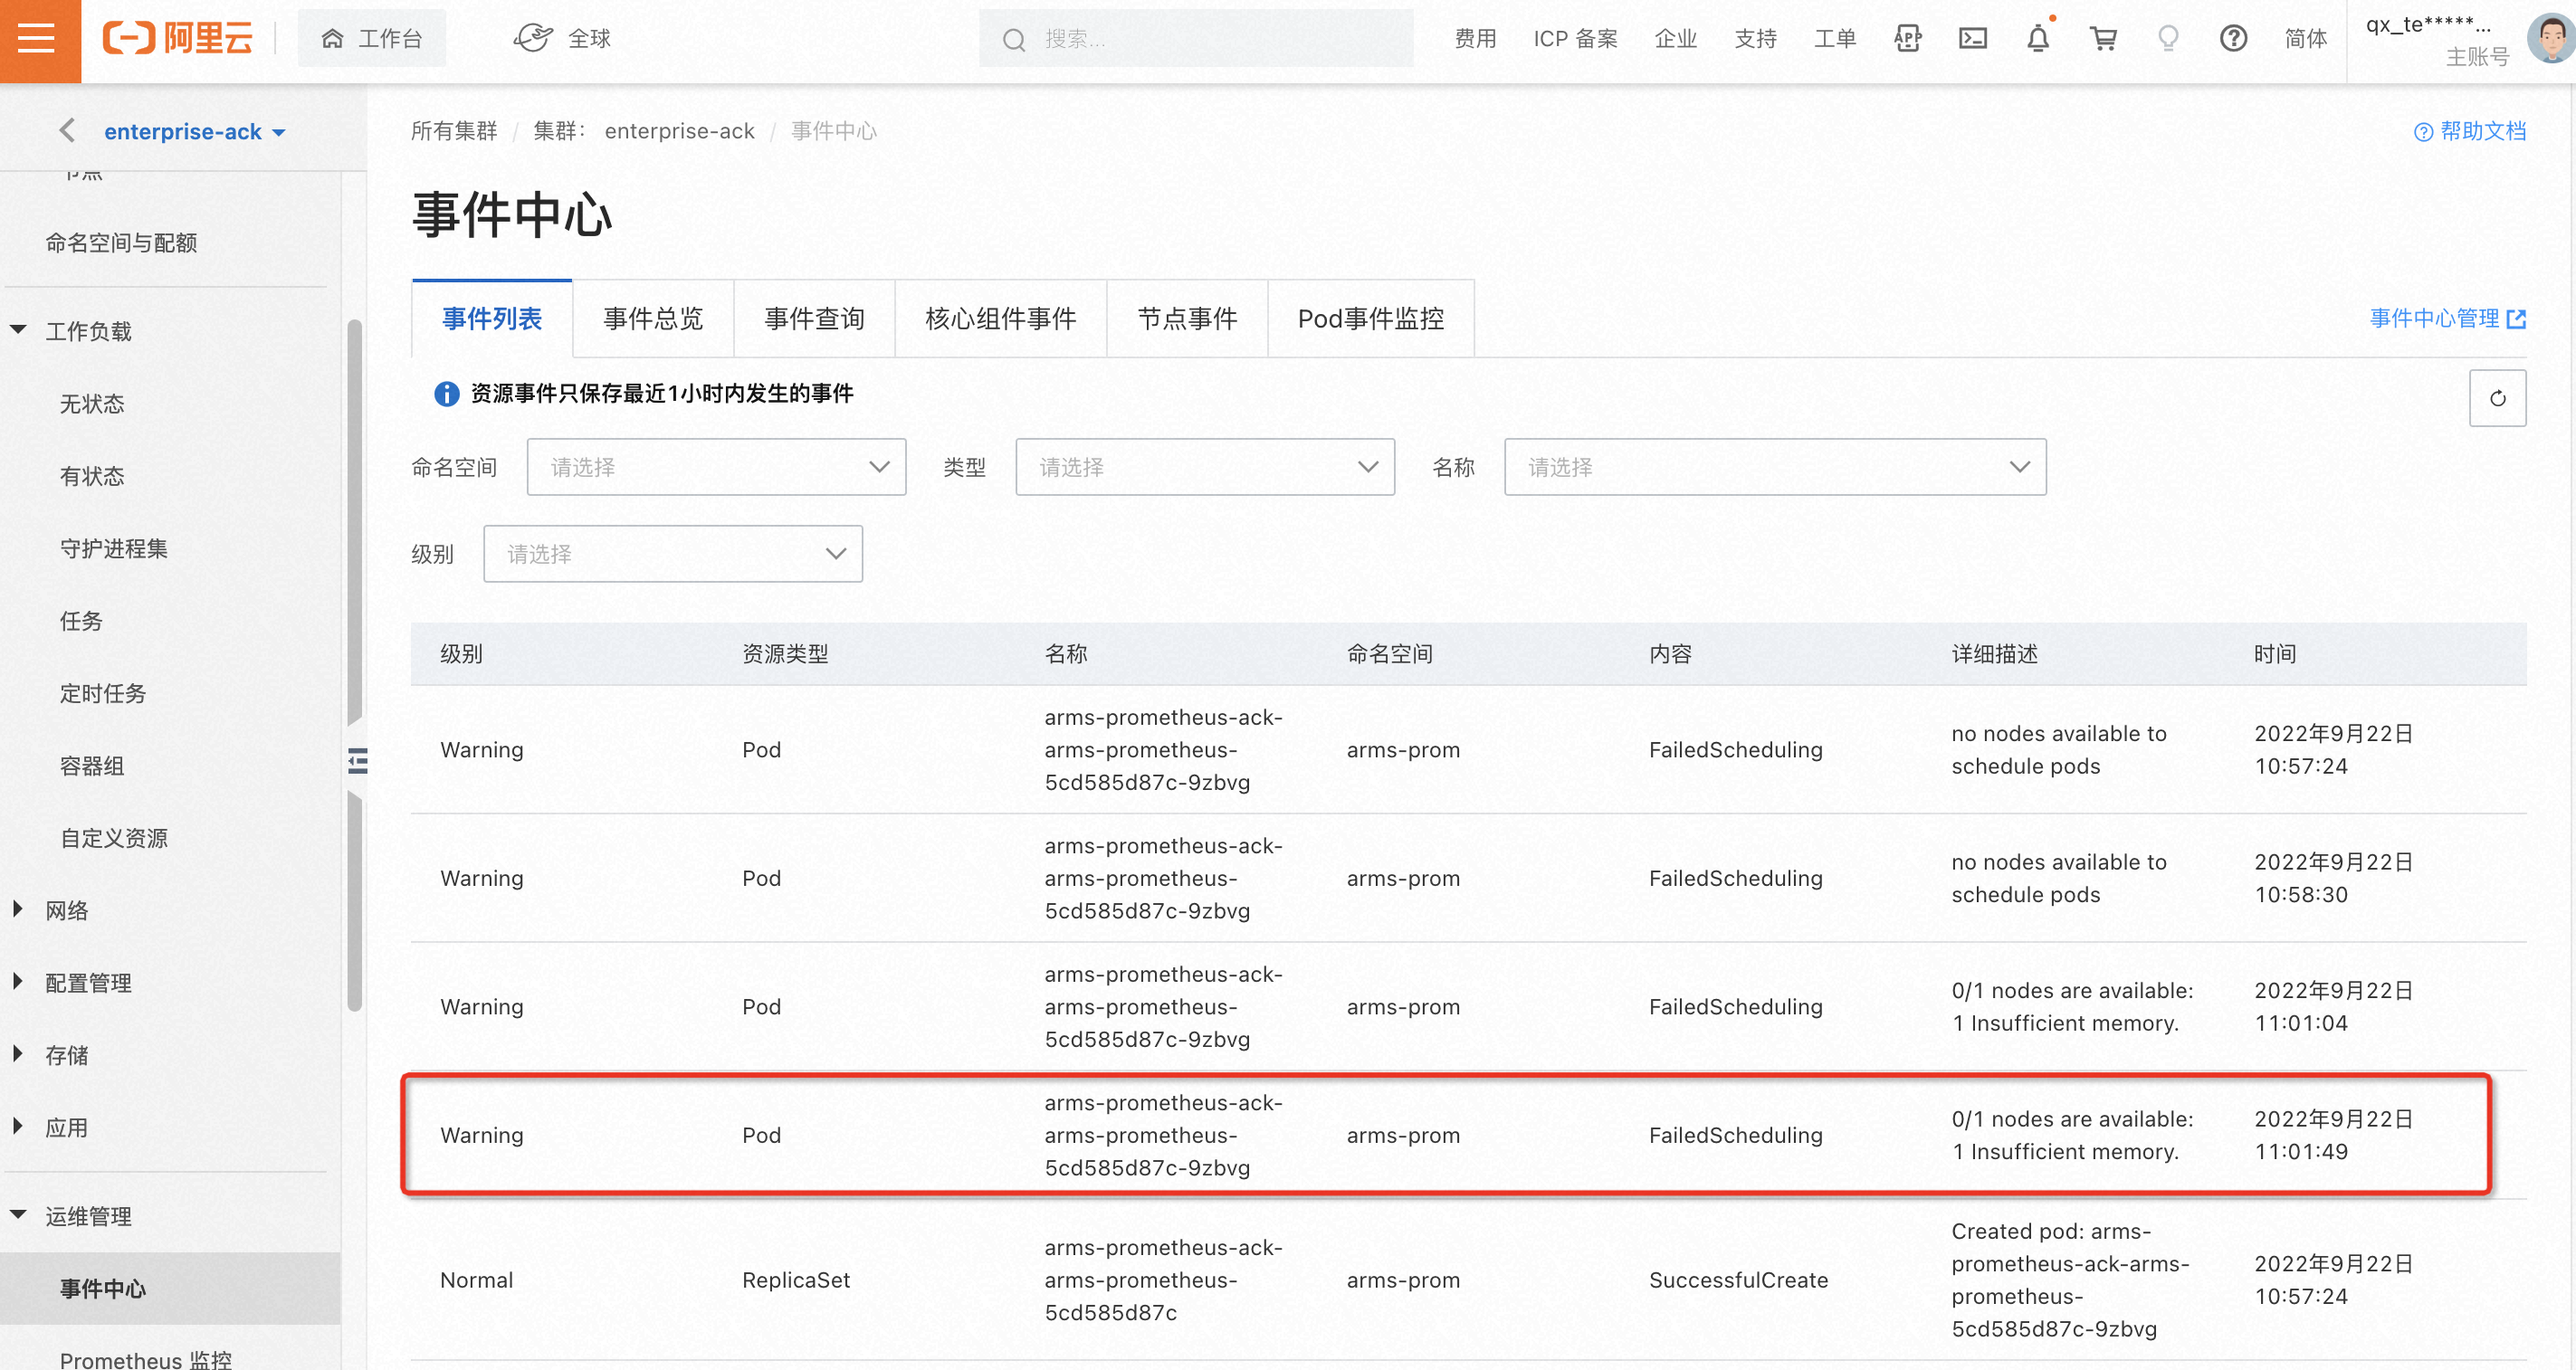Switch language via 简体
Viewport: 2576px width, 1370px height.
(2305, 39)
